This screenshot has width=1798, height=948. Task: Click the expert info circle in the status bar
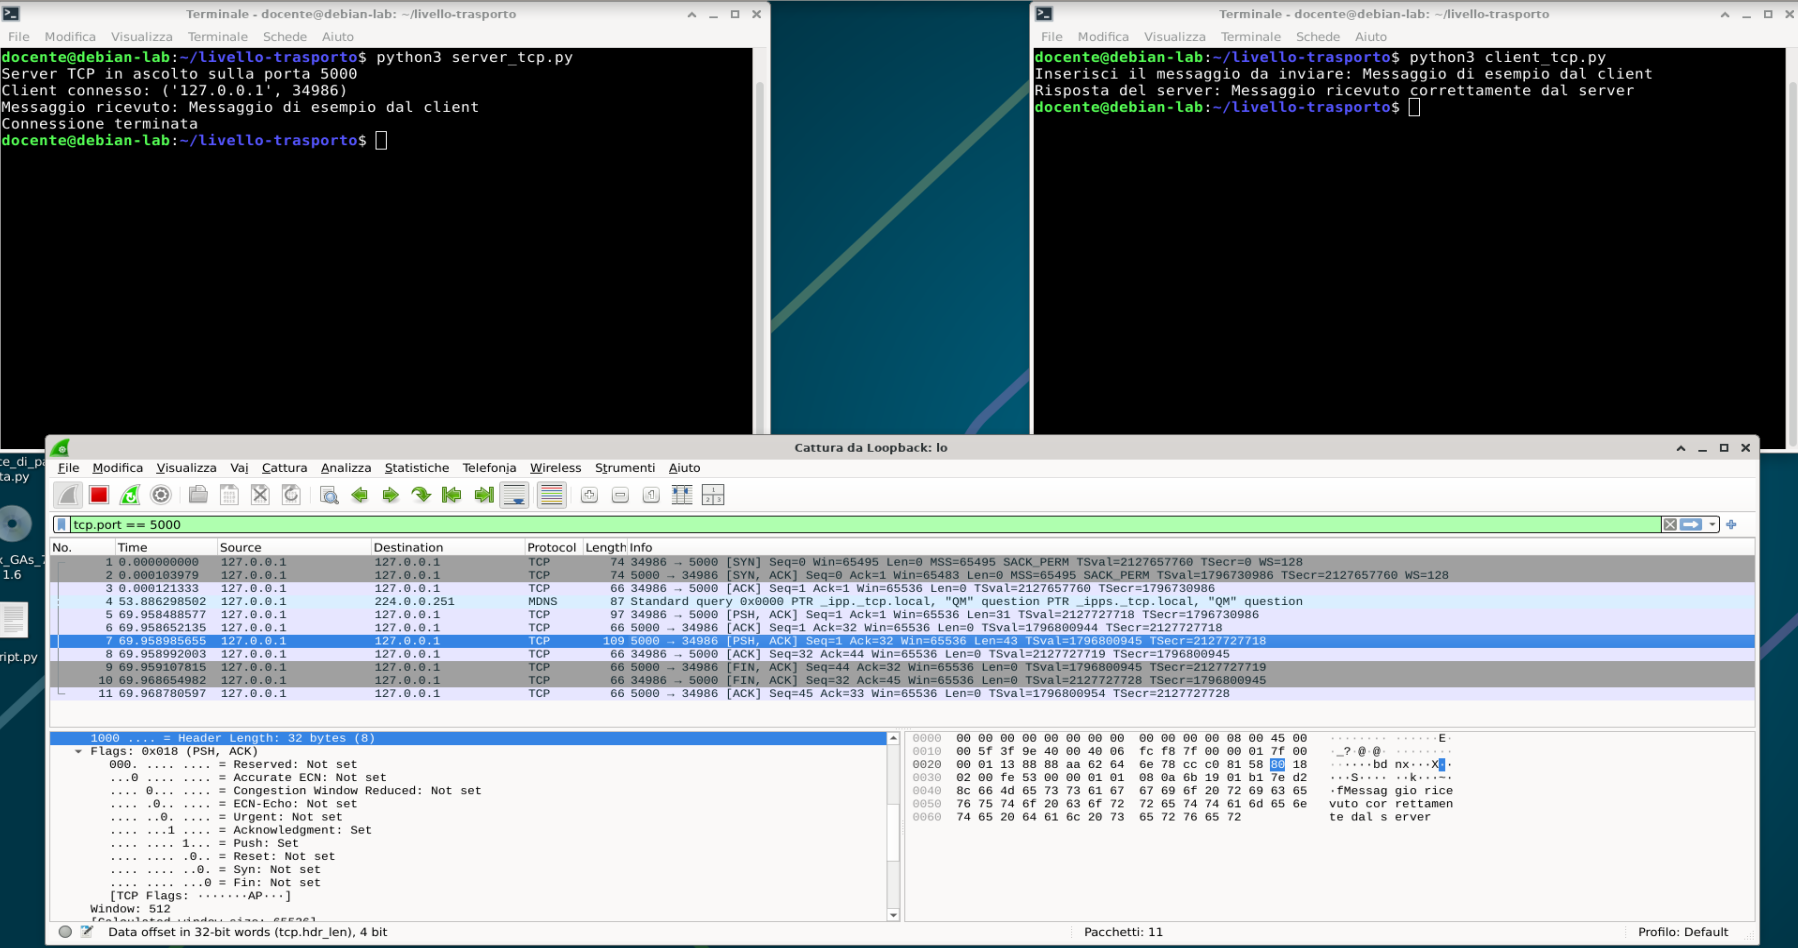tap(65, 932)
